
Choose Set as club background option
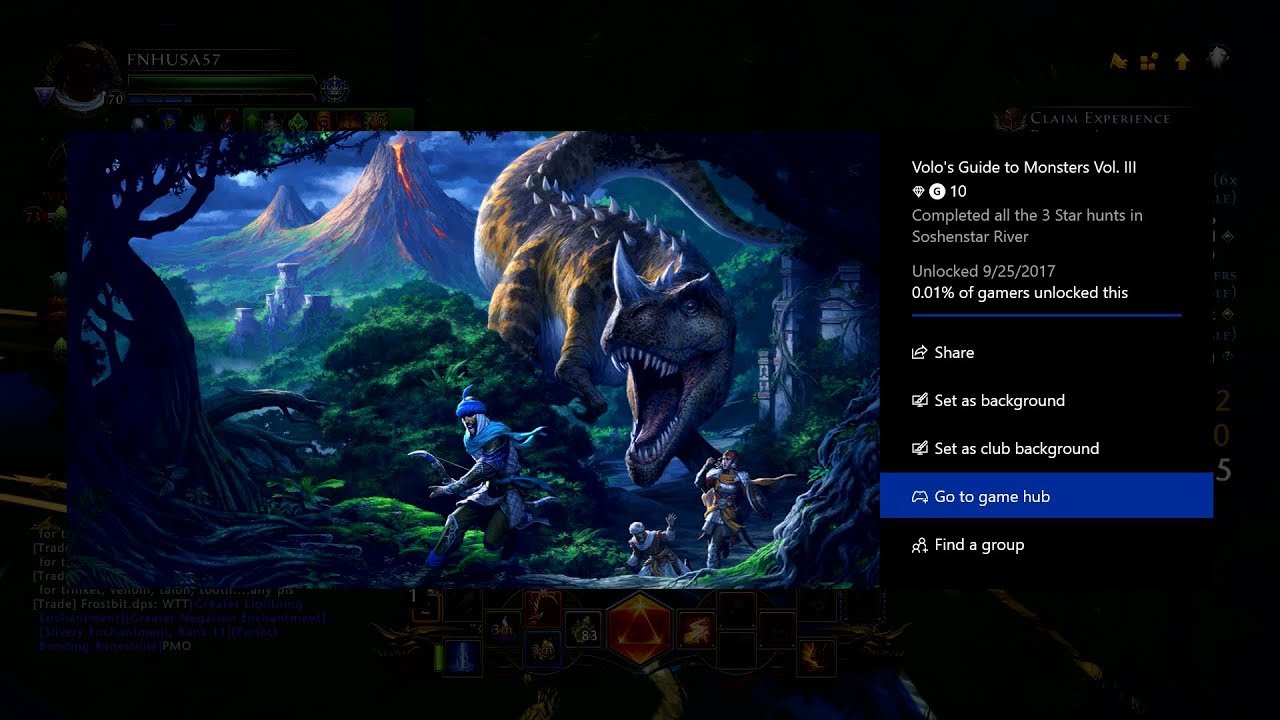click(x=1046, y=448)
